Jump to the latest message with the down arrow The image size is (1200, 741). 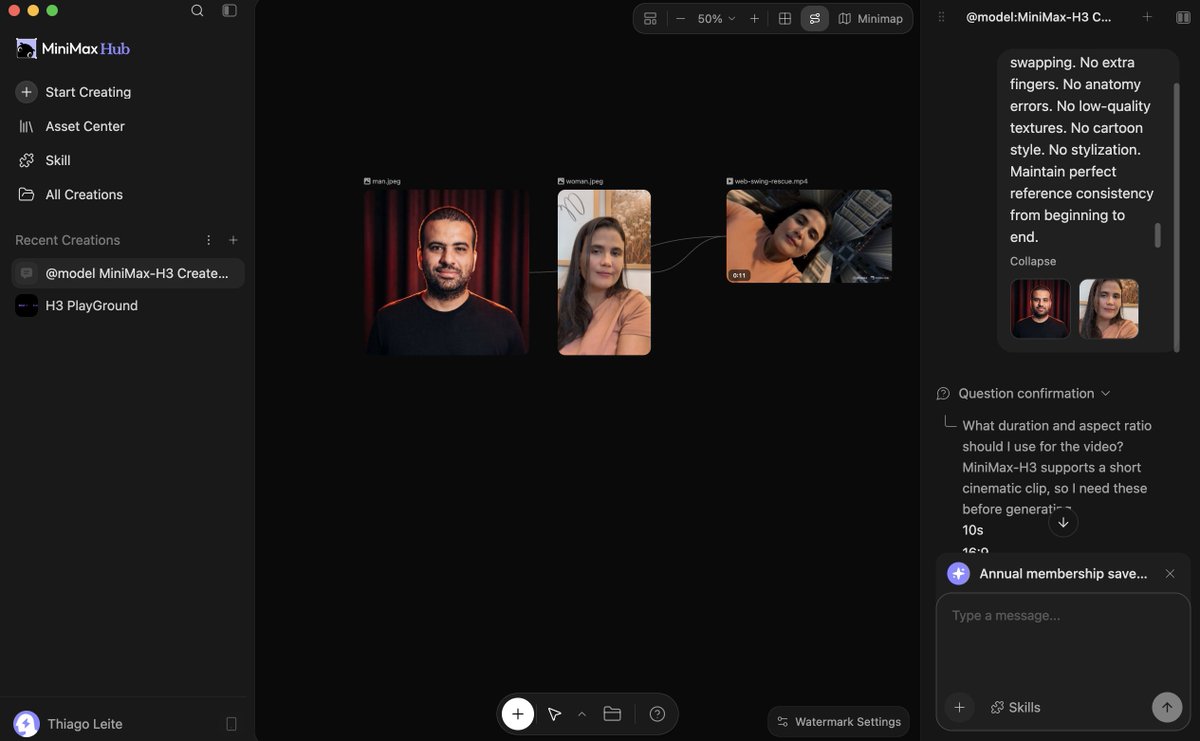(1063, 522)
